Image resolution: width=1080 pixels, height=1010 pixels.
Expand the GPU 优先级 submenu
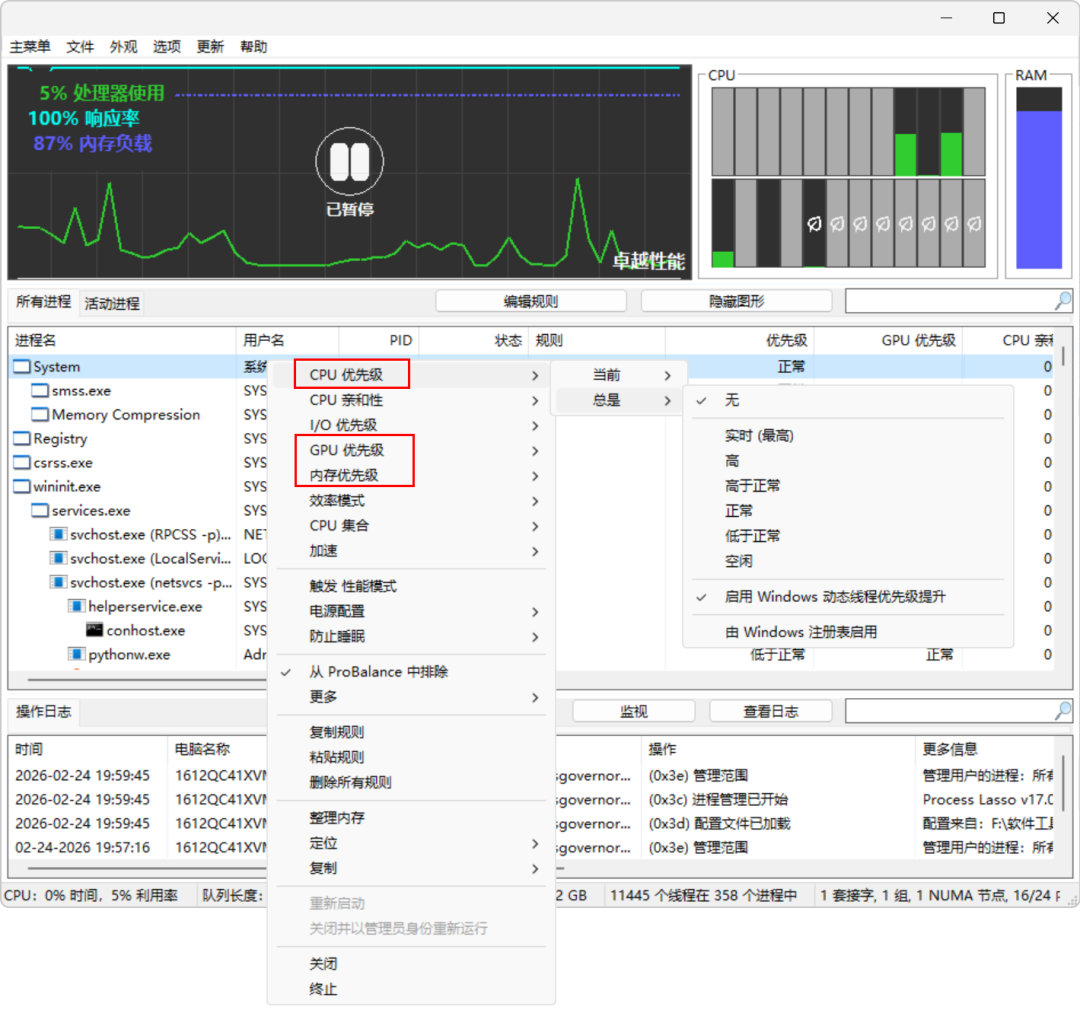[x=411, y=451]
